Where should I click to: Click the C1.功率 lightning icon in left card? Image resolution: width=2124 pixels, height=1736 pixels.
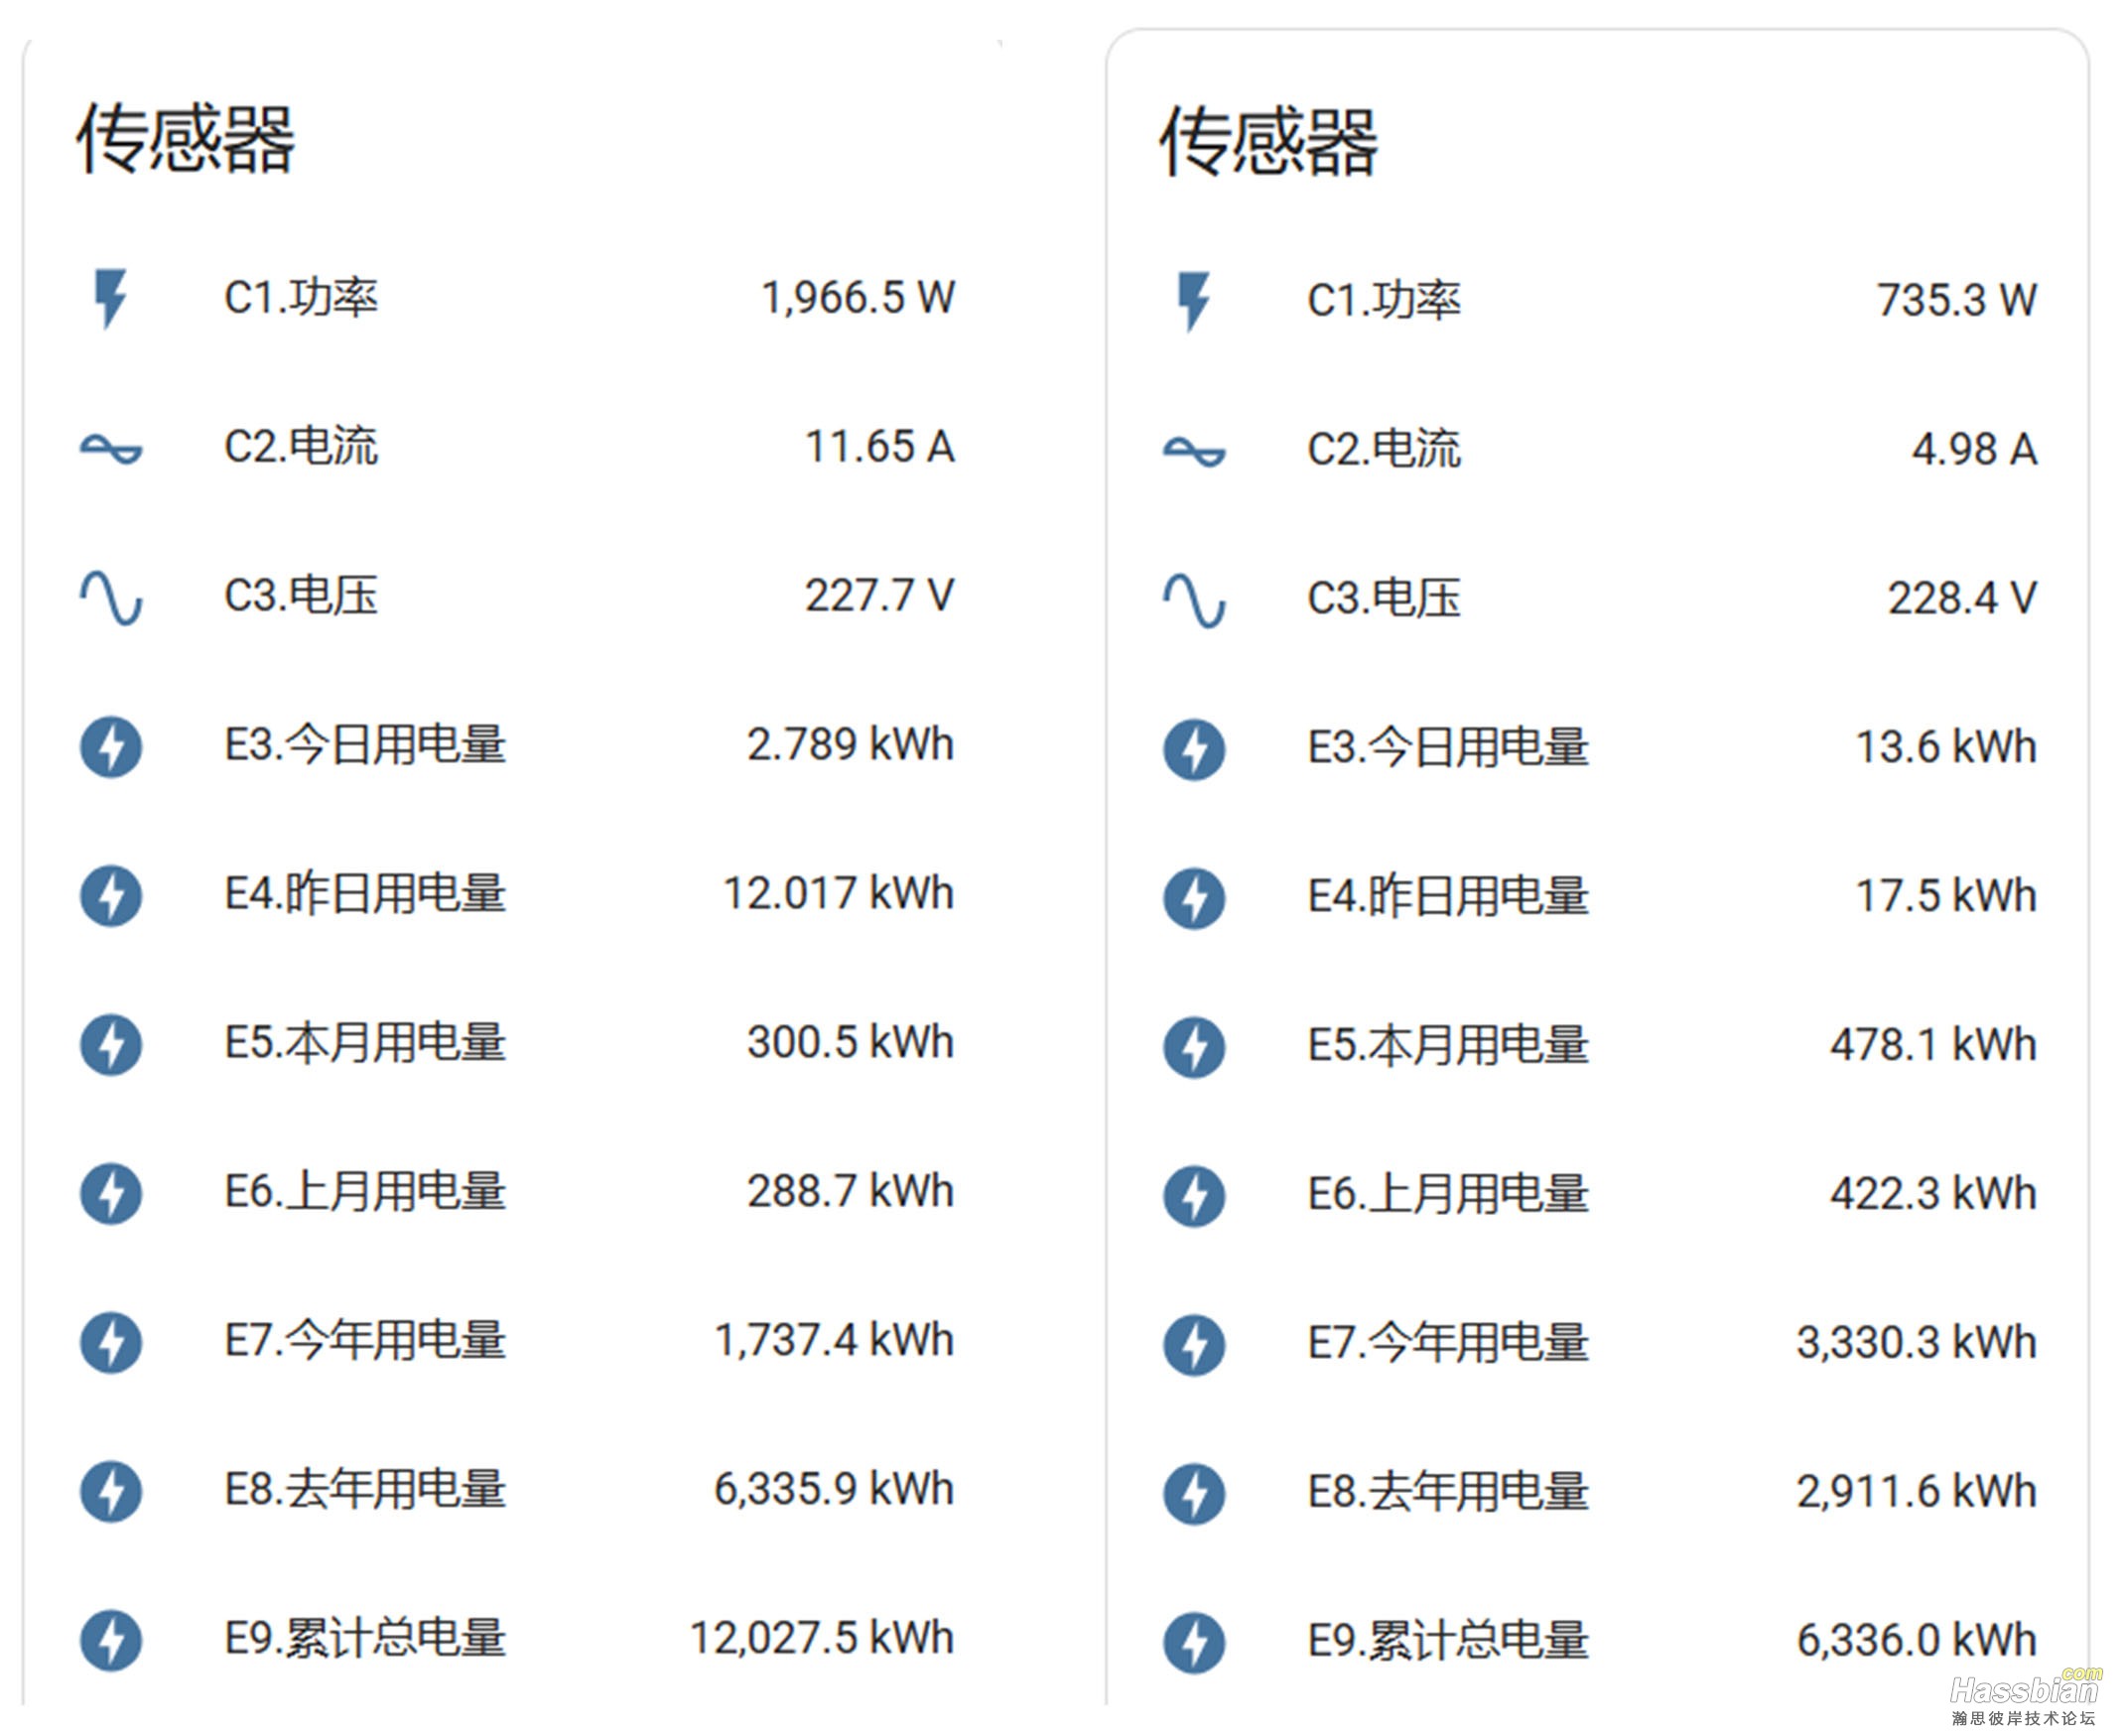111,298
